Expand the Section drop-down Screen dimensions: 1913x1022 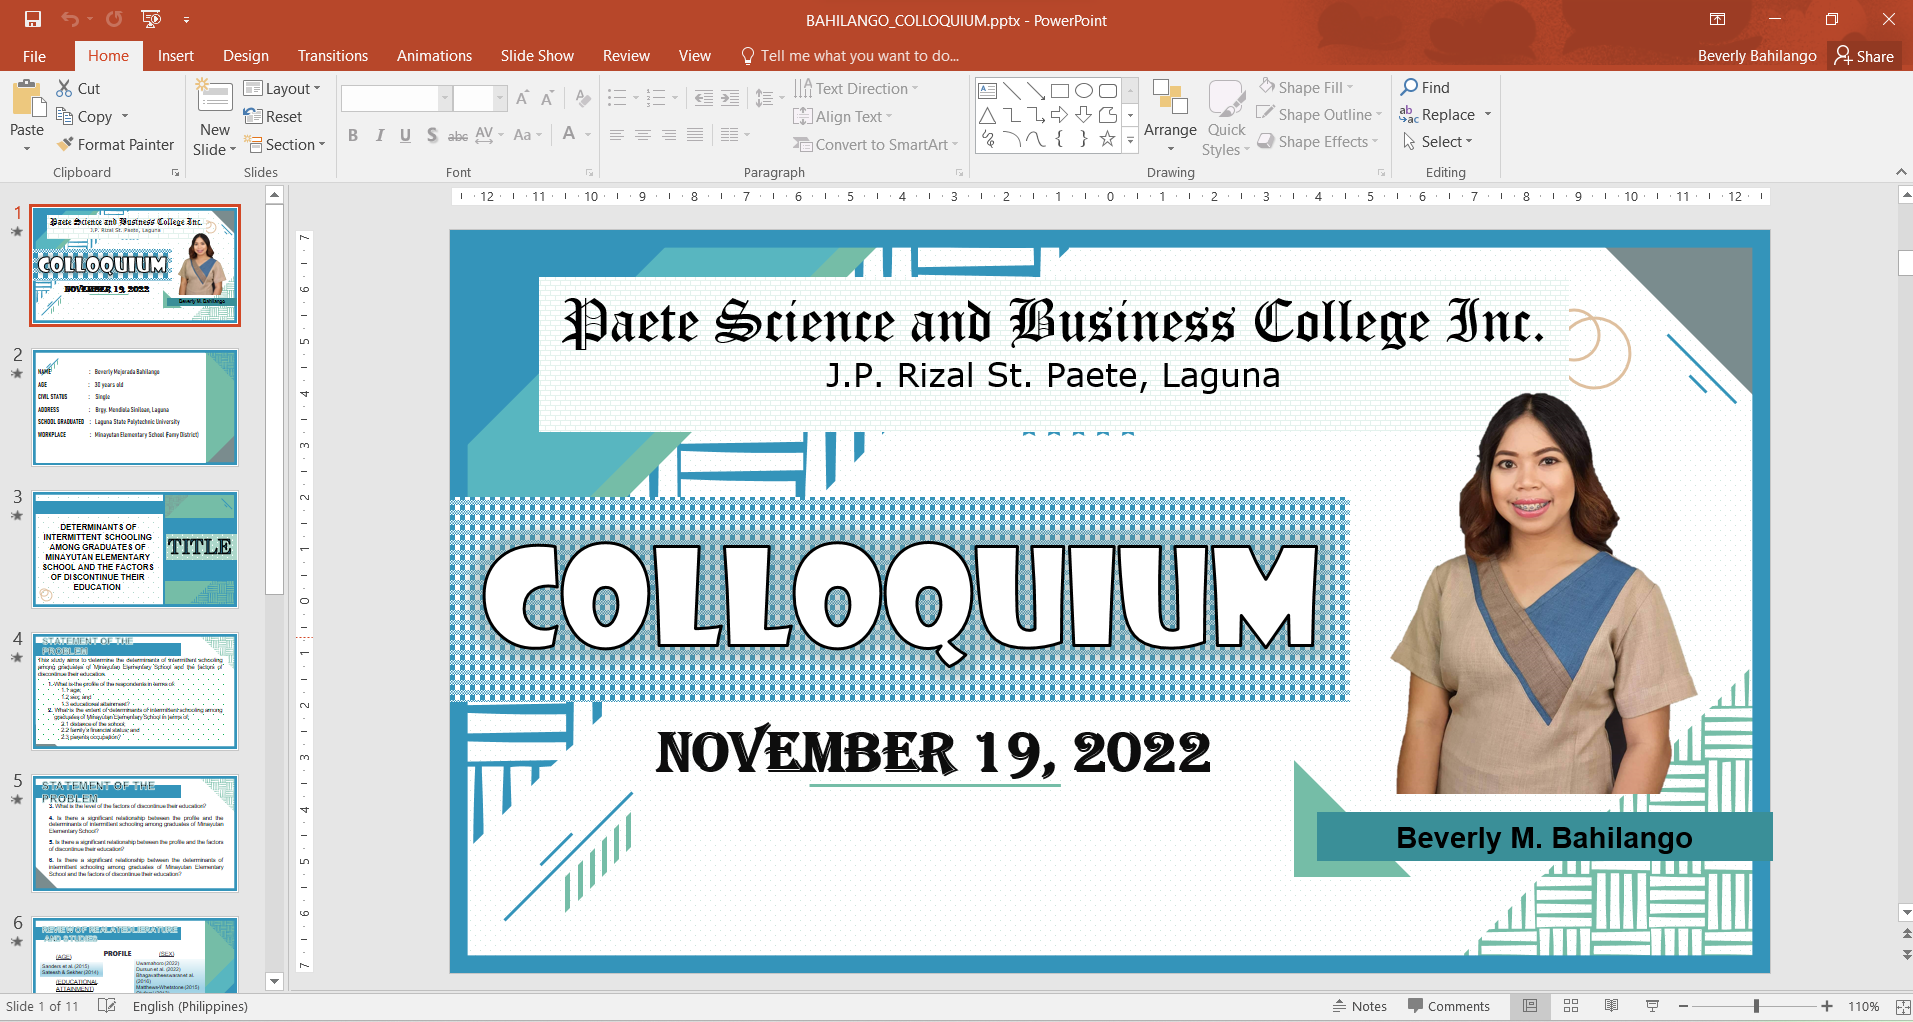point(286,144)
